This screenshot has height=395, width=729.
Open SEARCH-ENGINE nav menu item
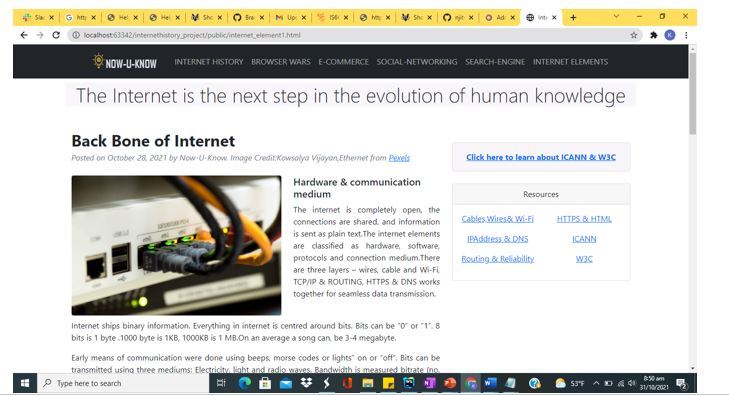[495, 62]
